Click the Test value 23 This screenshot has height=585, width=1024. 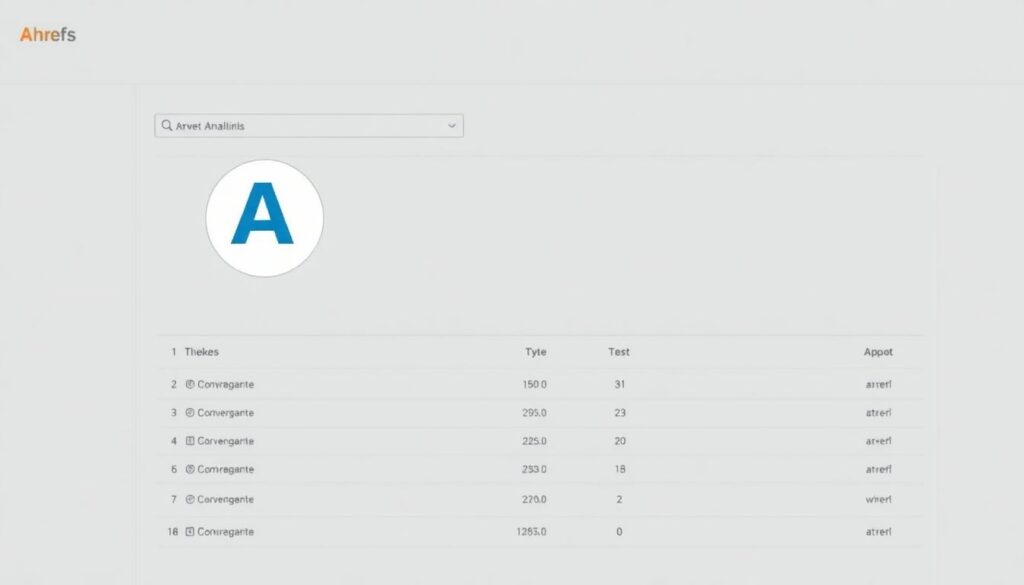tap(620, 413)
